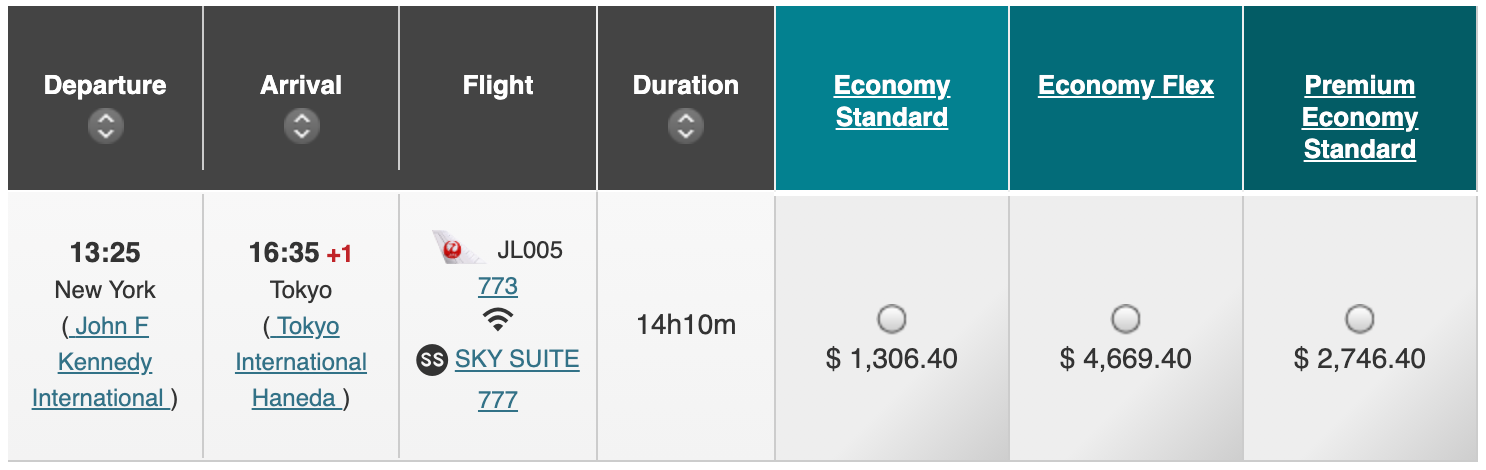Image resolution: width=1486 pixels, height=470 pixels.
Task: Click the SS Sky Suite badge icon
Action: coord(431,360)
